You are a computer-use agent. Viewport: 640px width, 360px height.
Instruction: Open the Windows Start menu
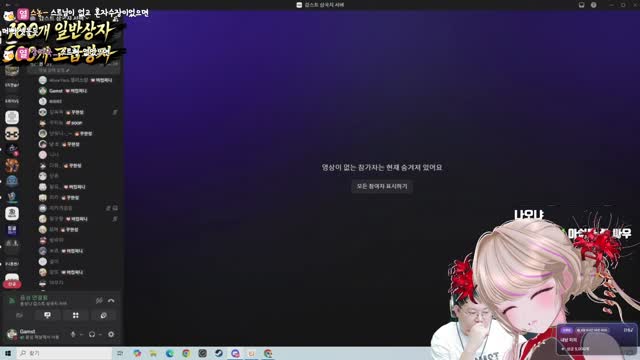point(8,353)
